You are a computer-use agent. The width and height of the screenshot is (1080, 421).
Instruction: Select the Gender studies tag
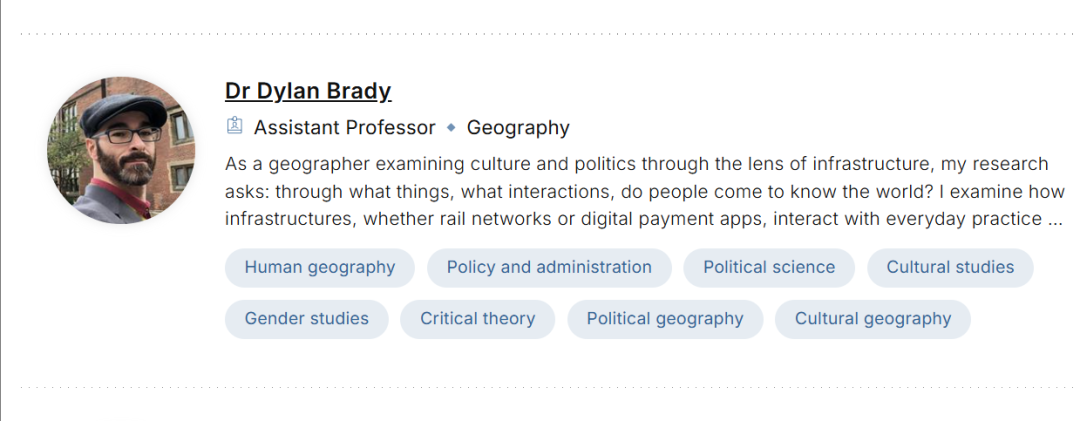(x=306, y=319)
